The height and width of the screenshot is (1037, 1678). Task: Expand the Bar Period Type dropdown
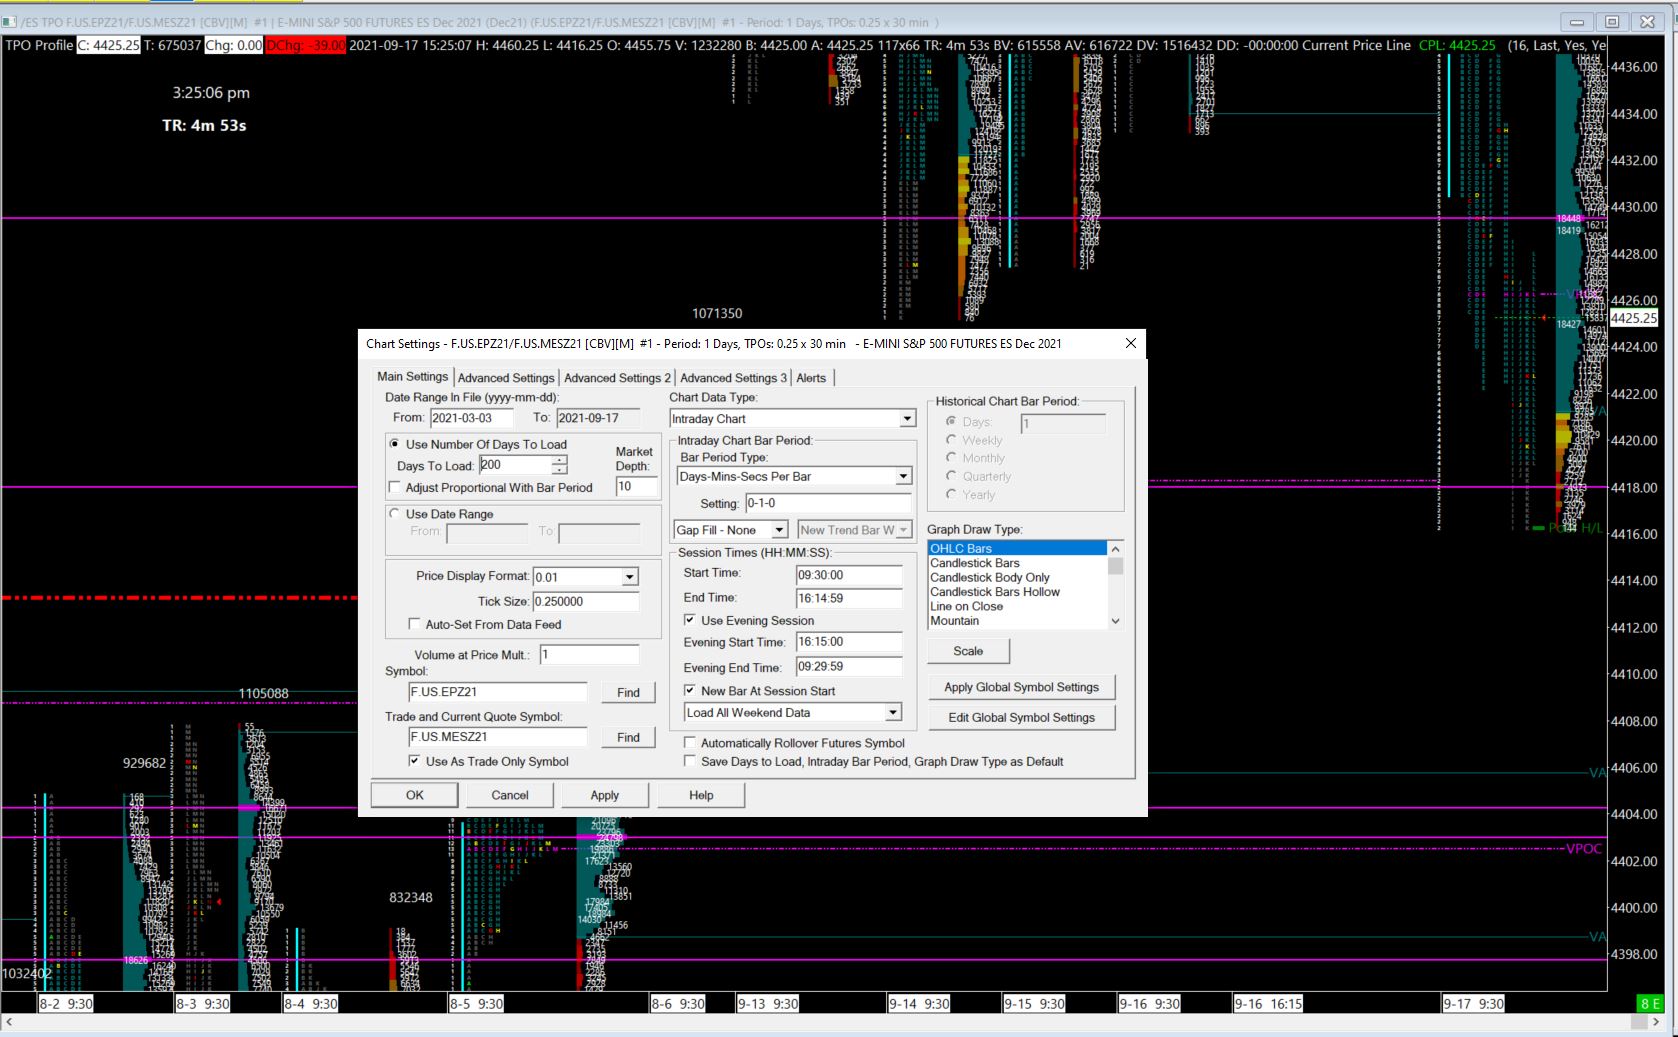click(903, 477)
